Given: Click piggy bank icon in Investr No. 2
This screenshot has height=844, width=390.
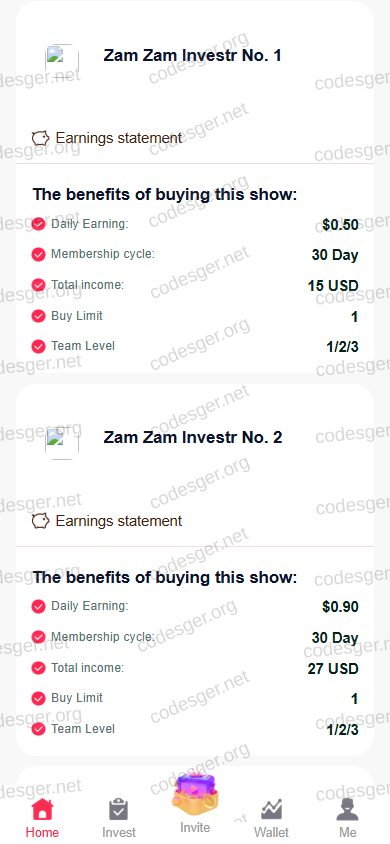Looking at the screenshot, I should 40,521.
